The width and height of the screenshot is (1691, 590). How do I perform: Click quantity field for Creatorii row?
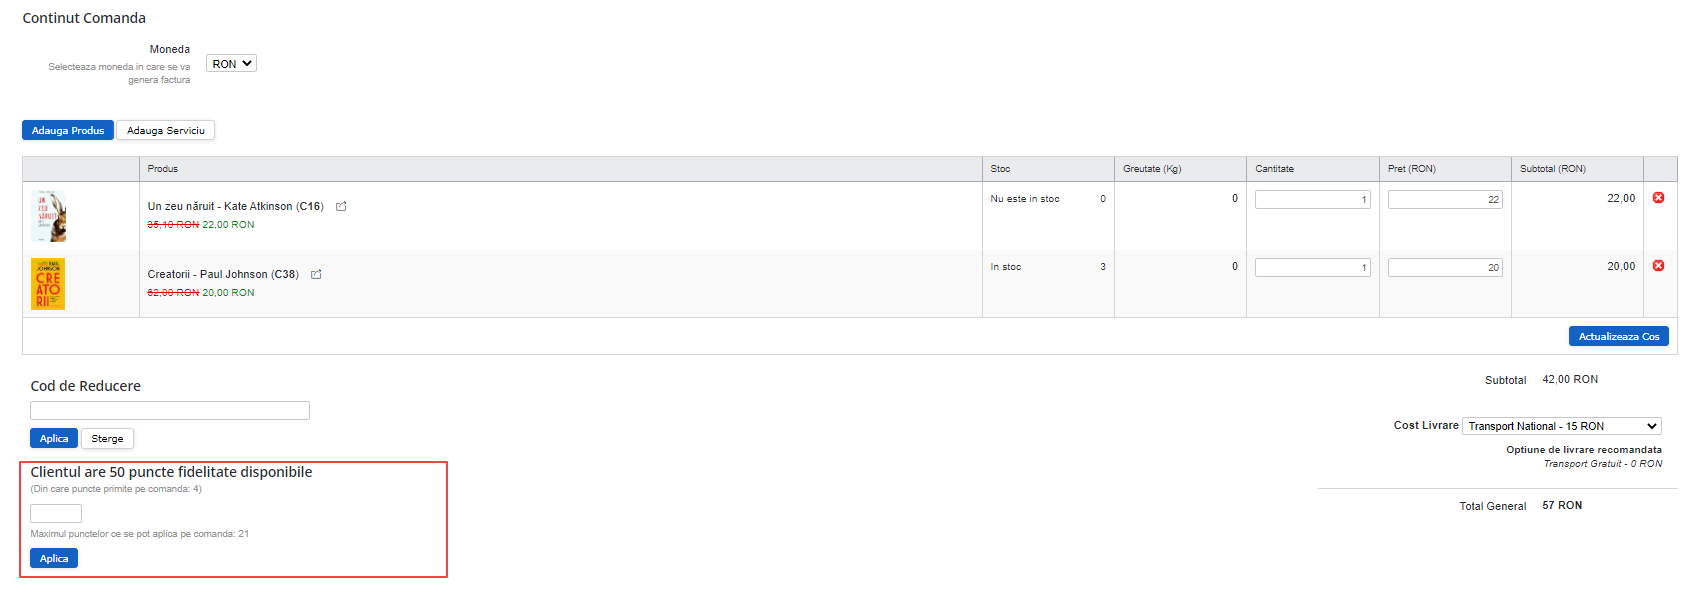tap(1312, 268)
